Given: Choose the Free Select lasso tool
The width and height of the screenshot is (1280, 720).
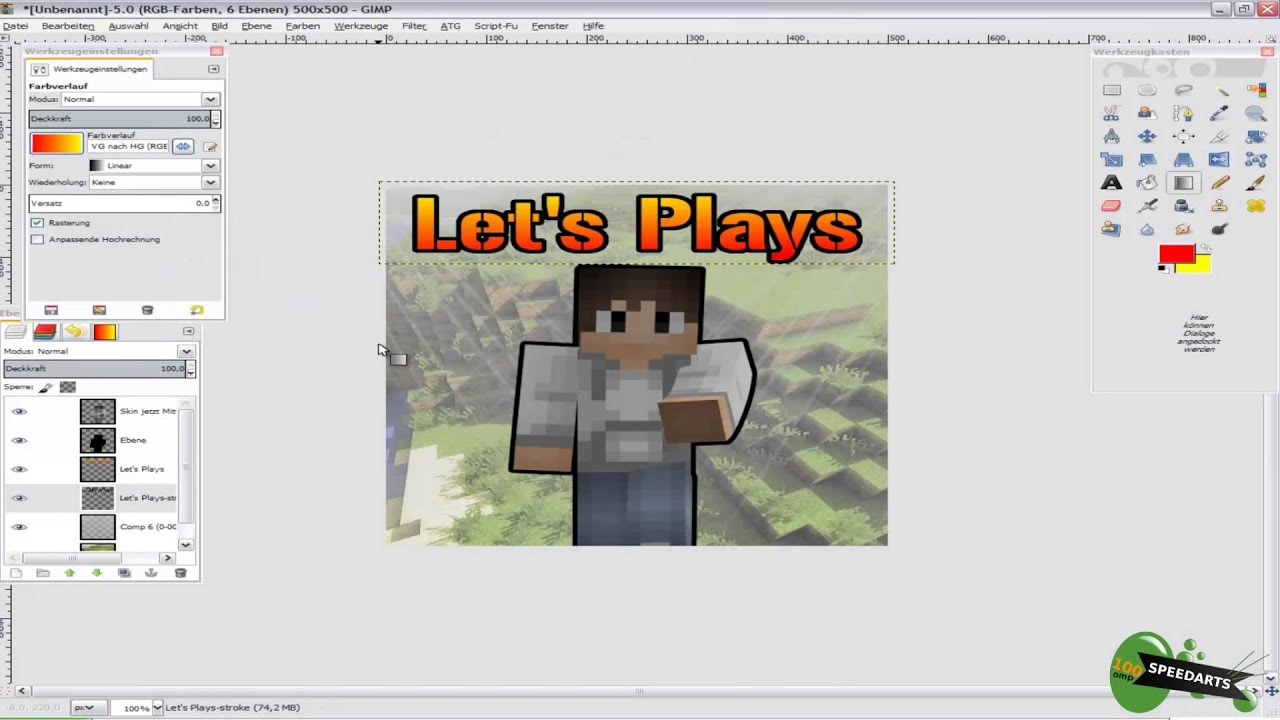Looking at the screenshot, I should (1183, 90).
